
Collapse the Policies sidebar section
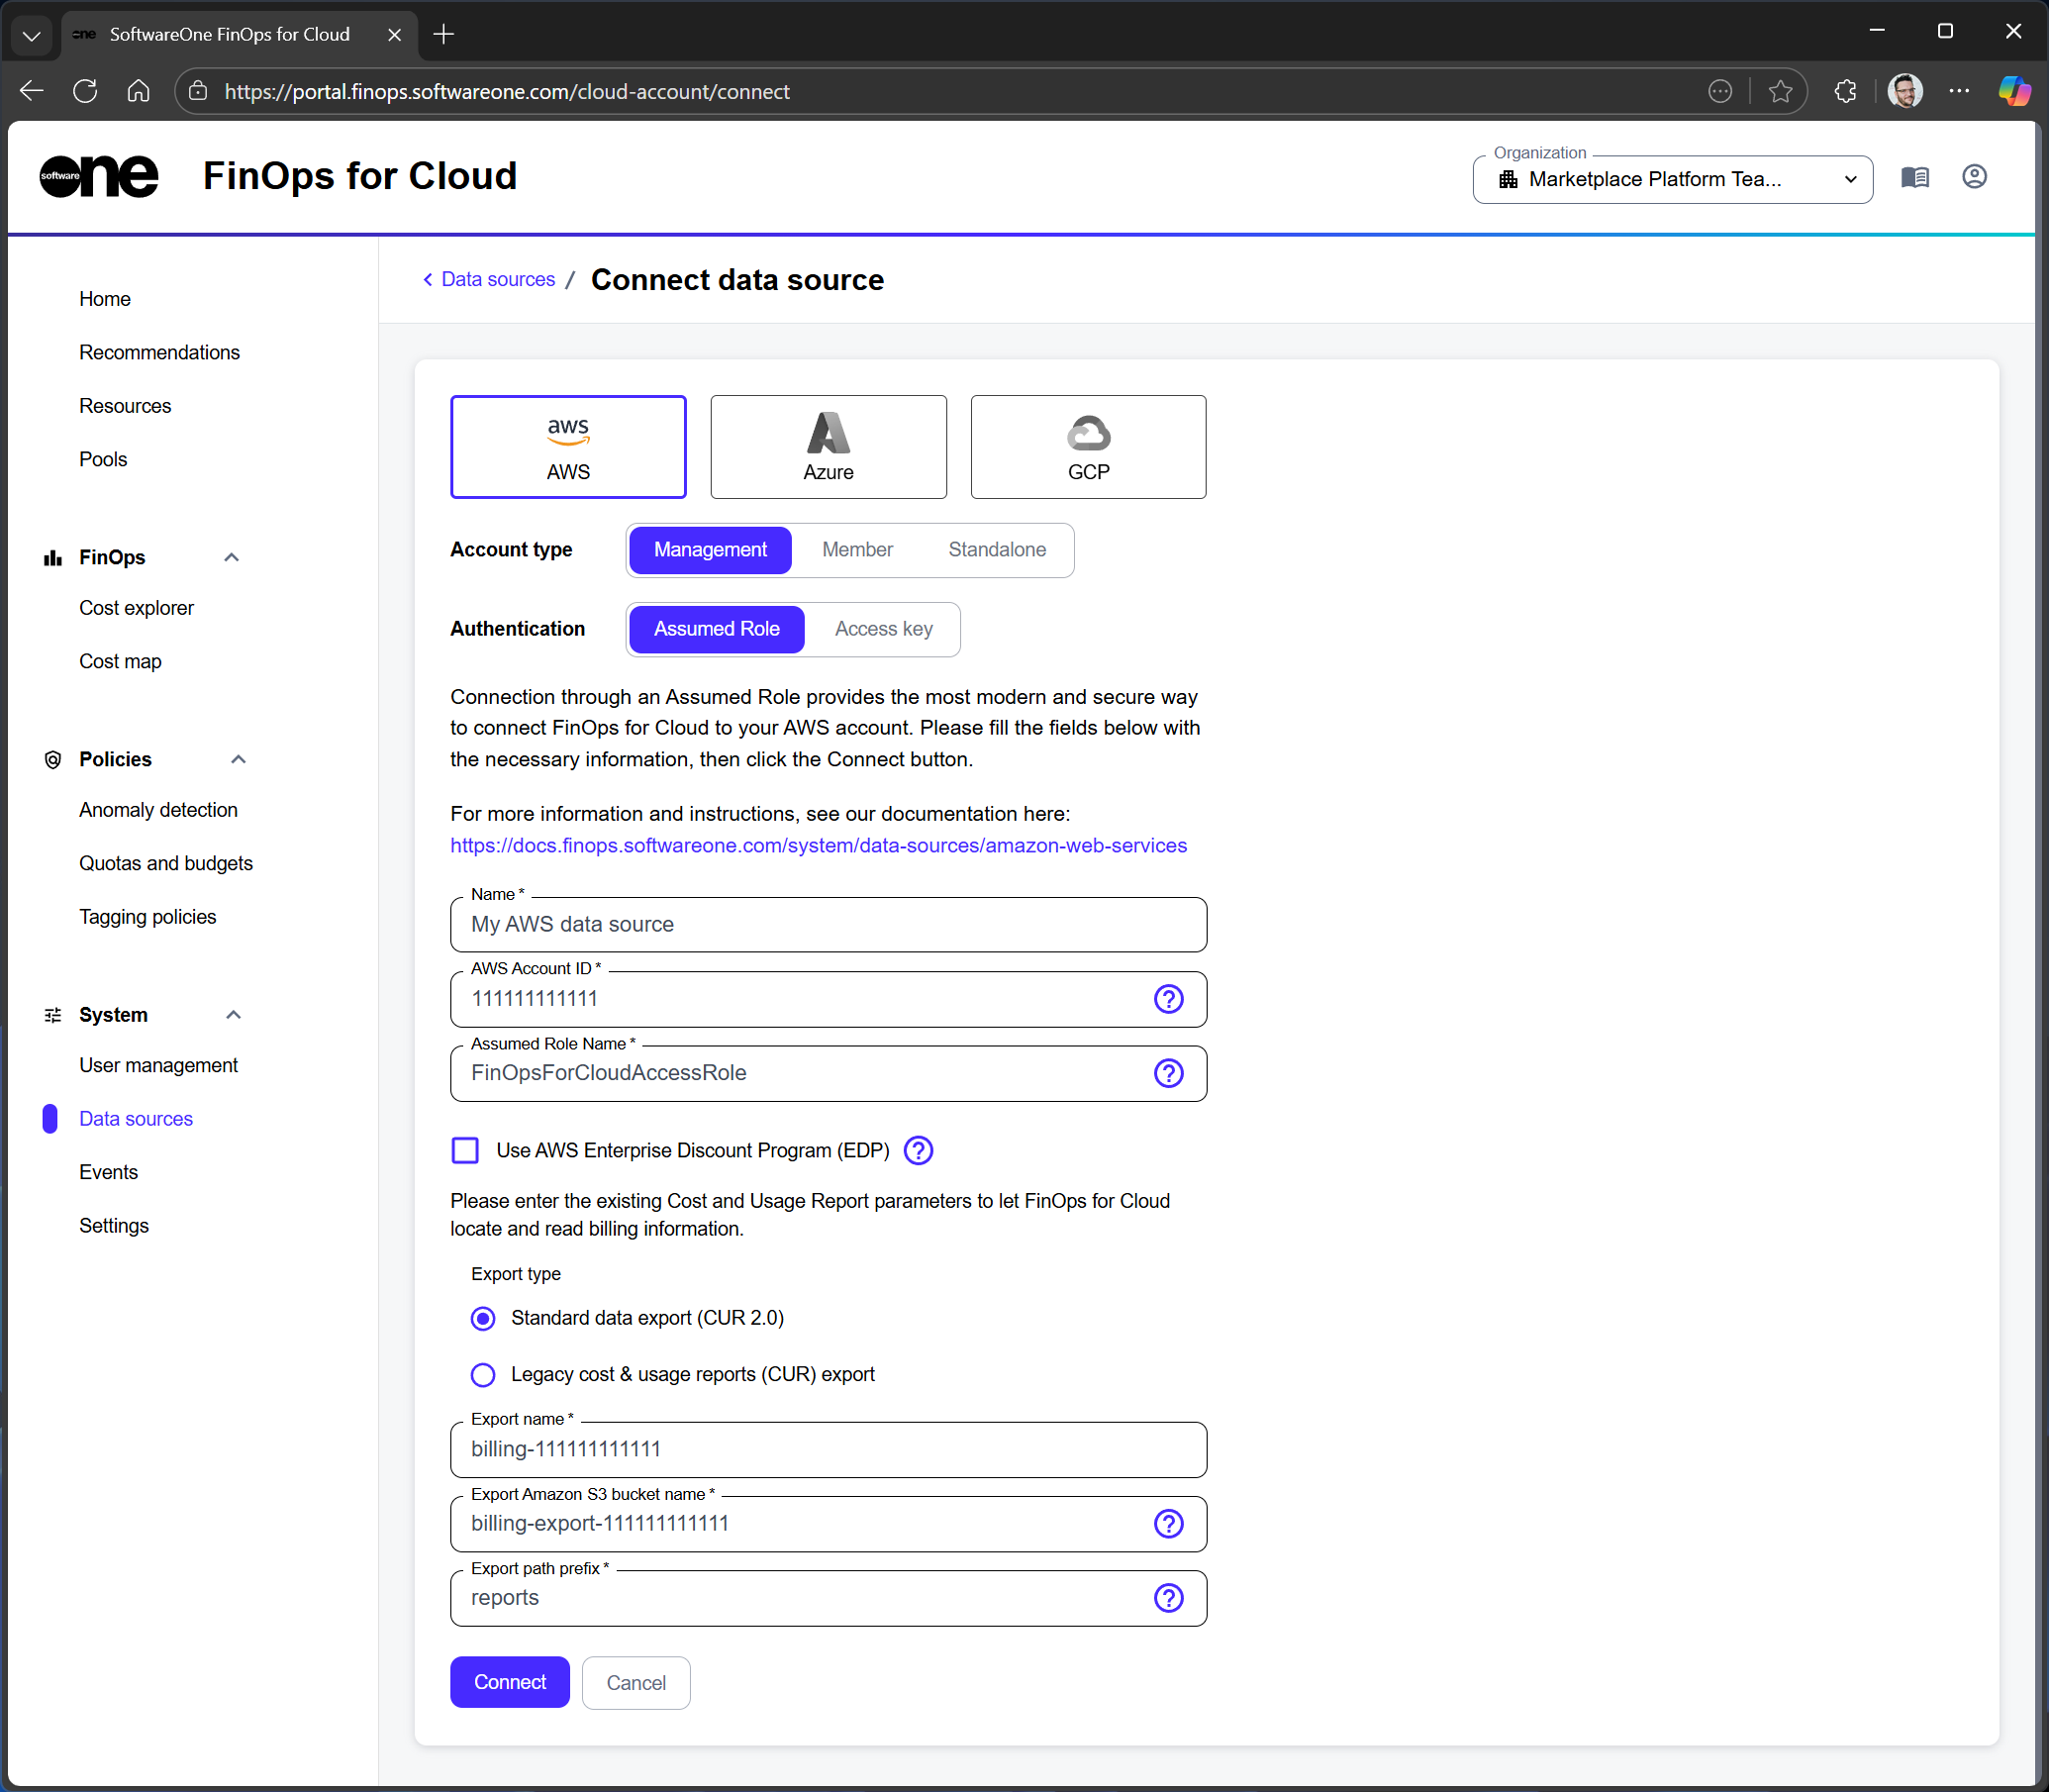pyautogui.click(x=238, y=759)
